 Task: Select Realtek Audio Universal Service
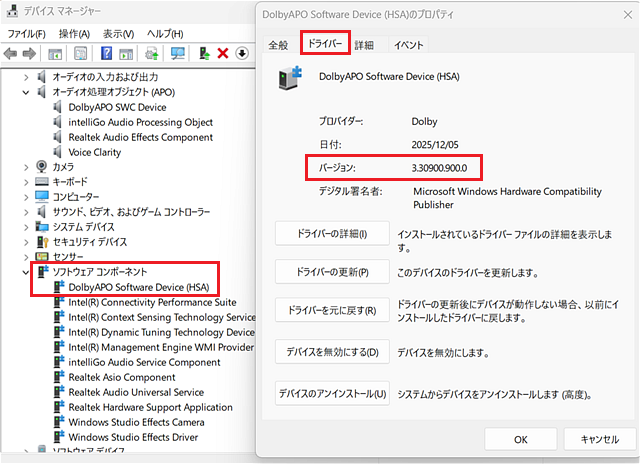click(x=136, y=392)
